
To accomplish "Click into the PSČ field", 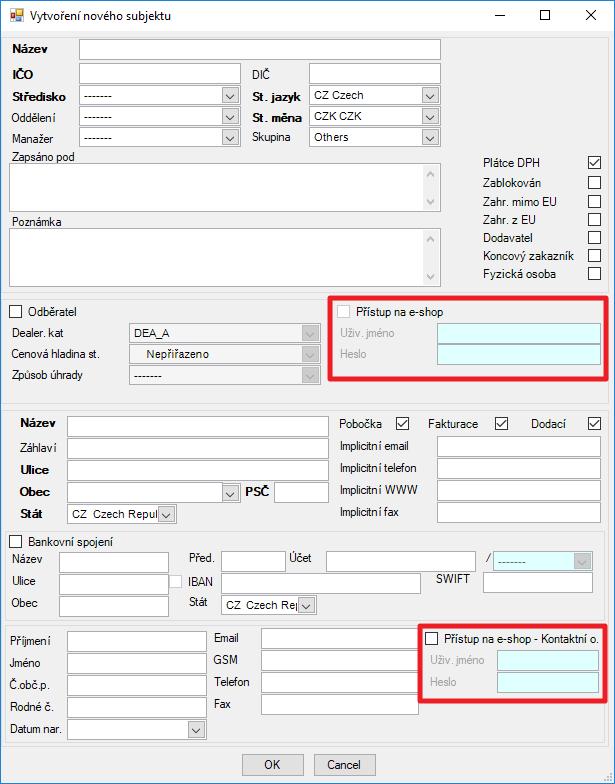I will [302, 492].
